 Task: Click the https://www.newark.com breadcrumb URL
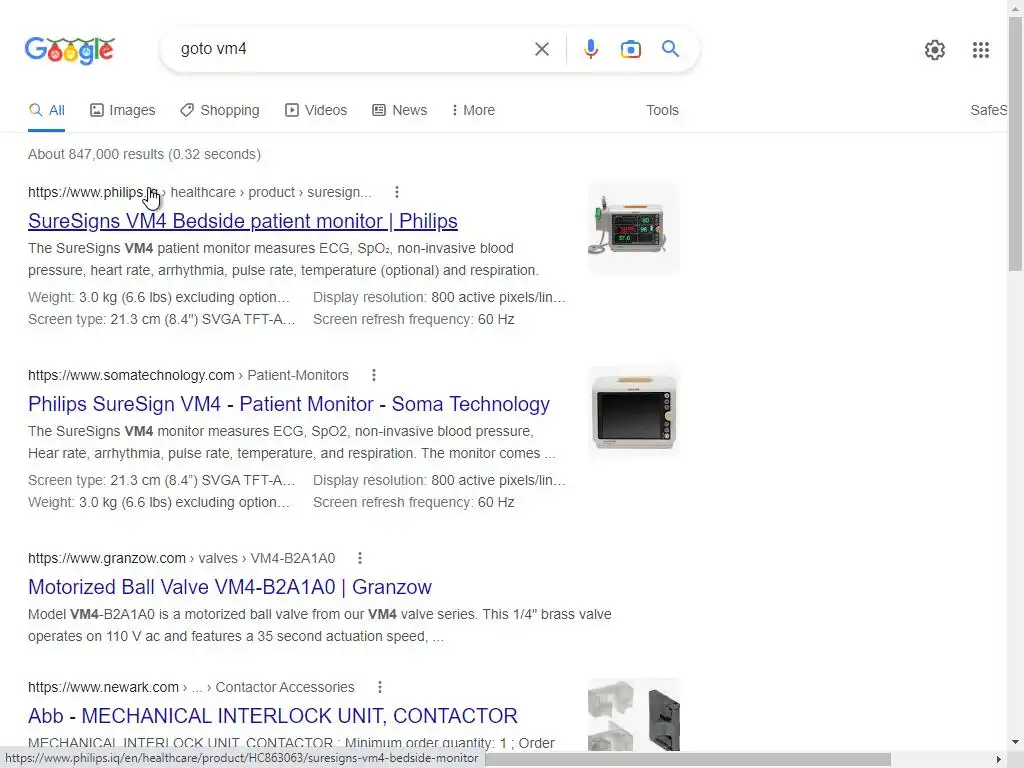coord(103,687)
